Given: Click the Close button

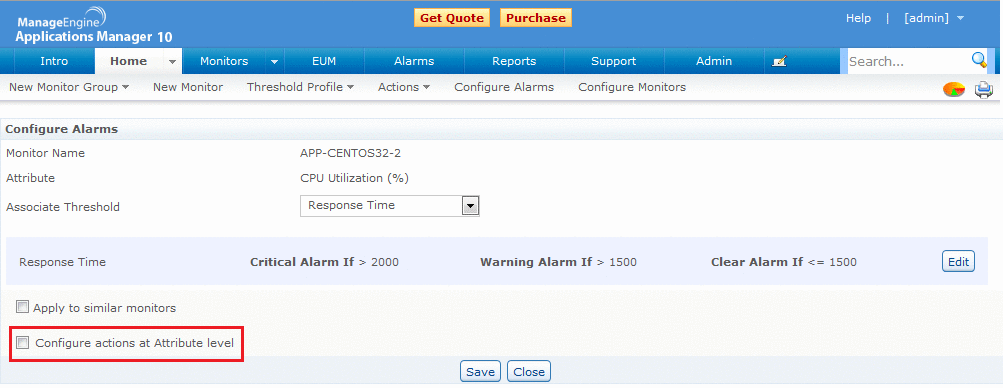Looking at the screenshot, I should click(529, 371).
